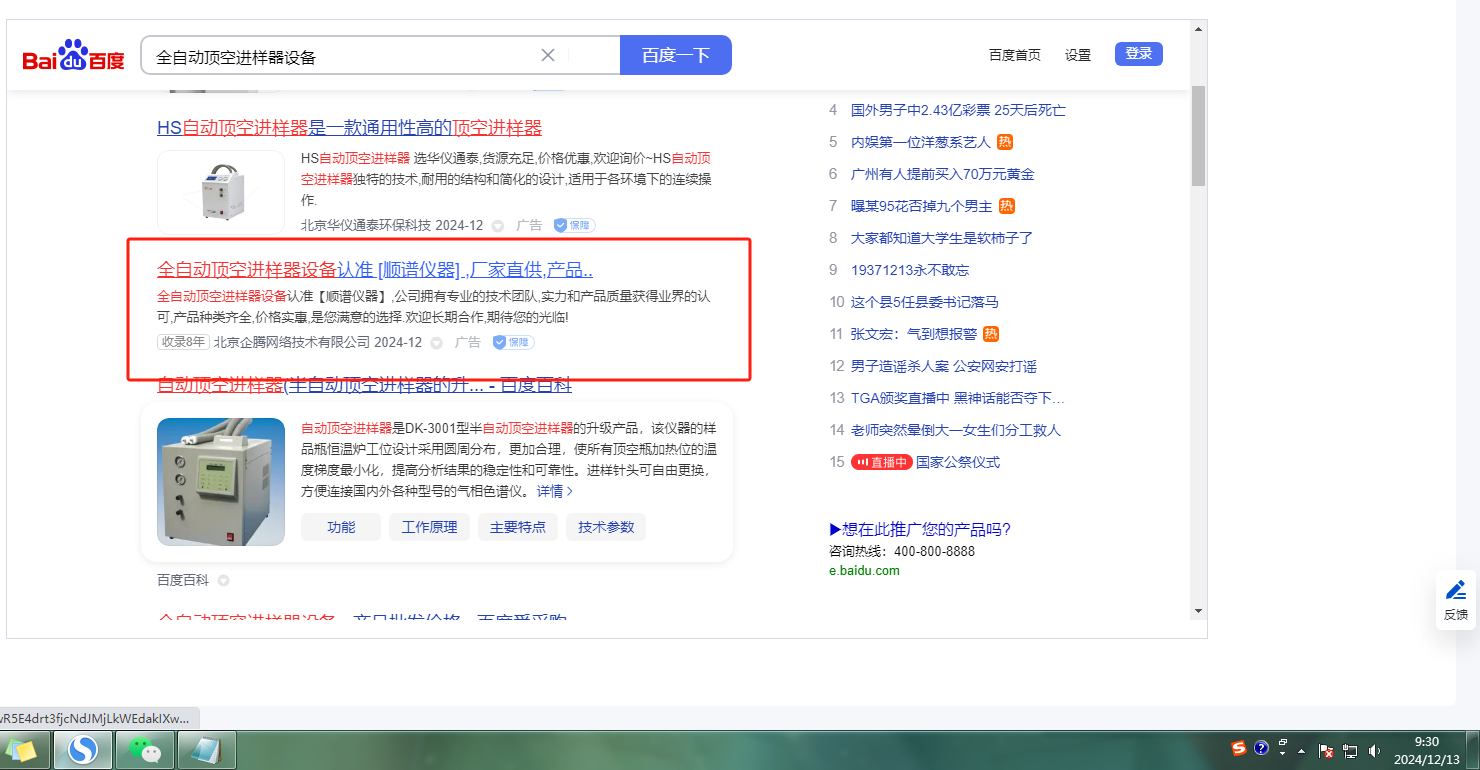Select the 工作原理 tab in Baike card

pyautogui.click(x=429, y=527)
